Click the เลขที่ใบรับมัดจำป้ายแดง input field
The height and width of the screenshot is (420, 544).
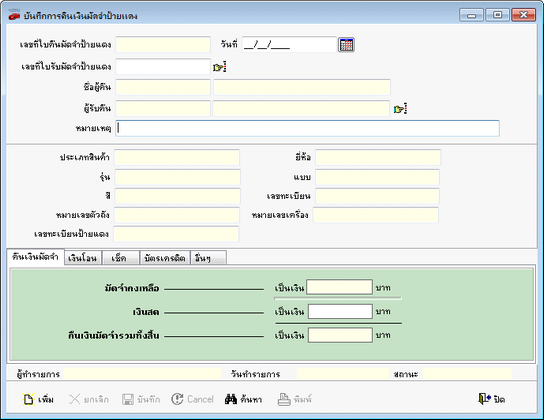click(x=163, y=67)
